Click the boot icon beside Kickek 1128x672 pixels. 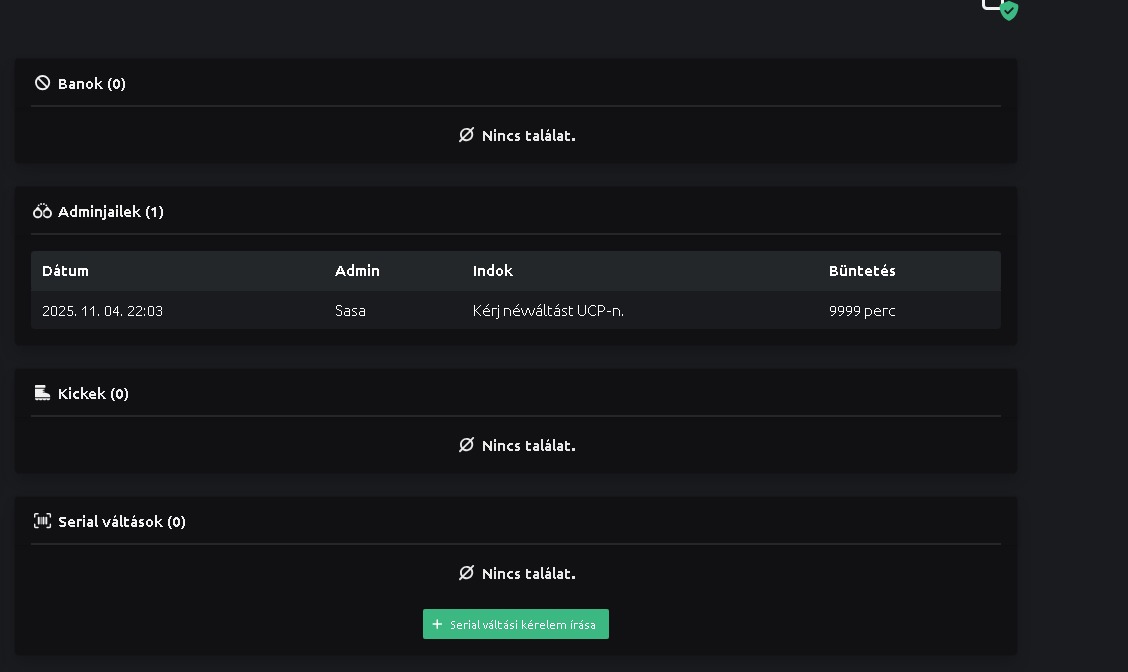(x=42, y=393)
